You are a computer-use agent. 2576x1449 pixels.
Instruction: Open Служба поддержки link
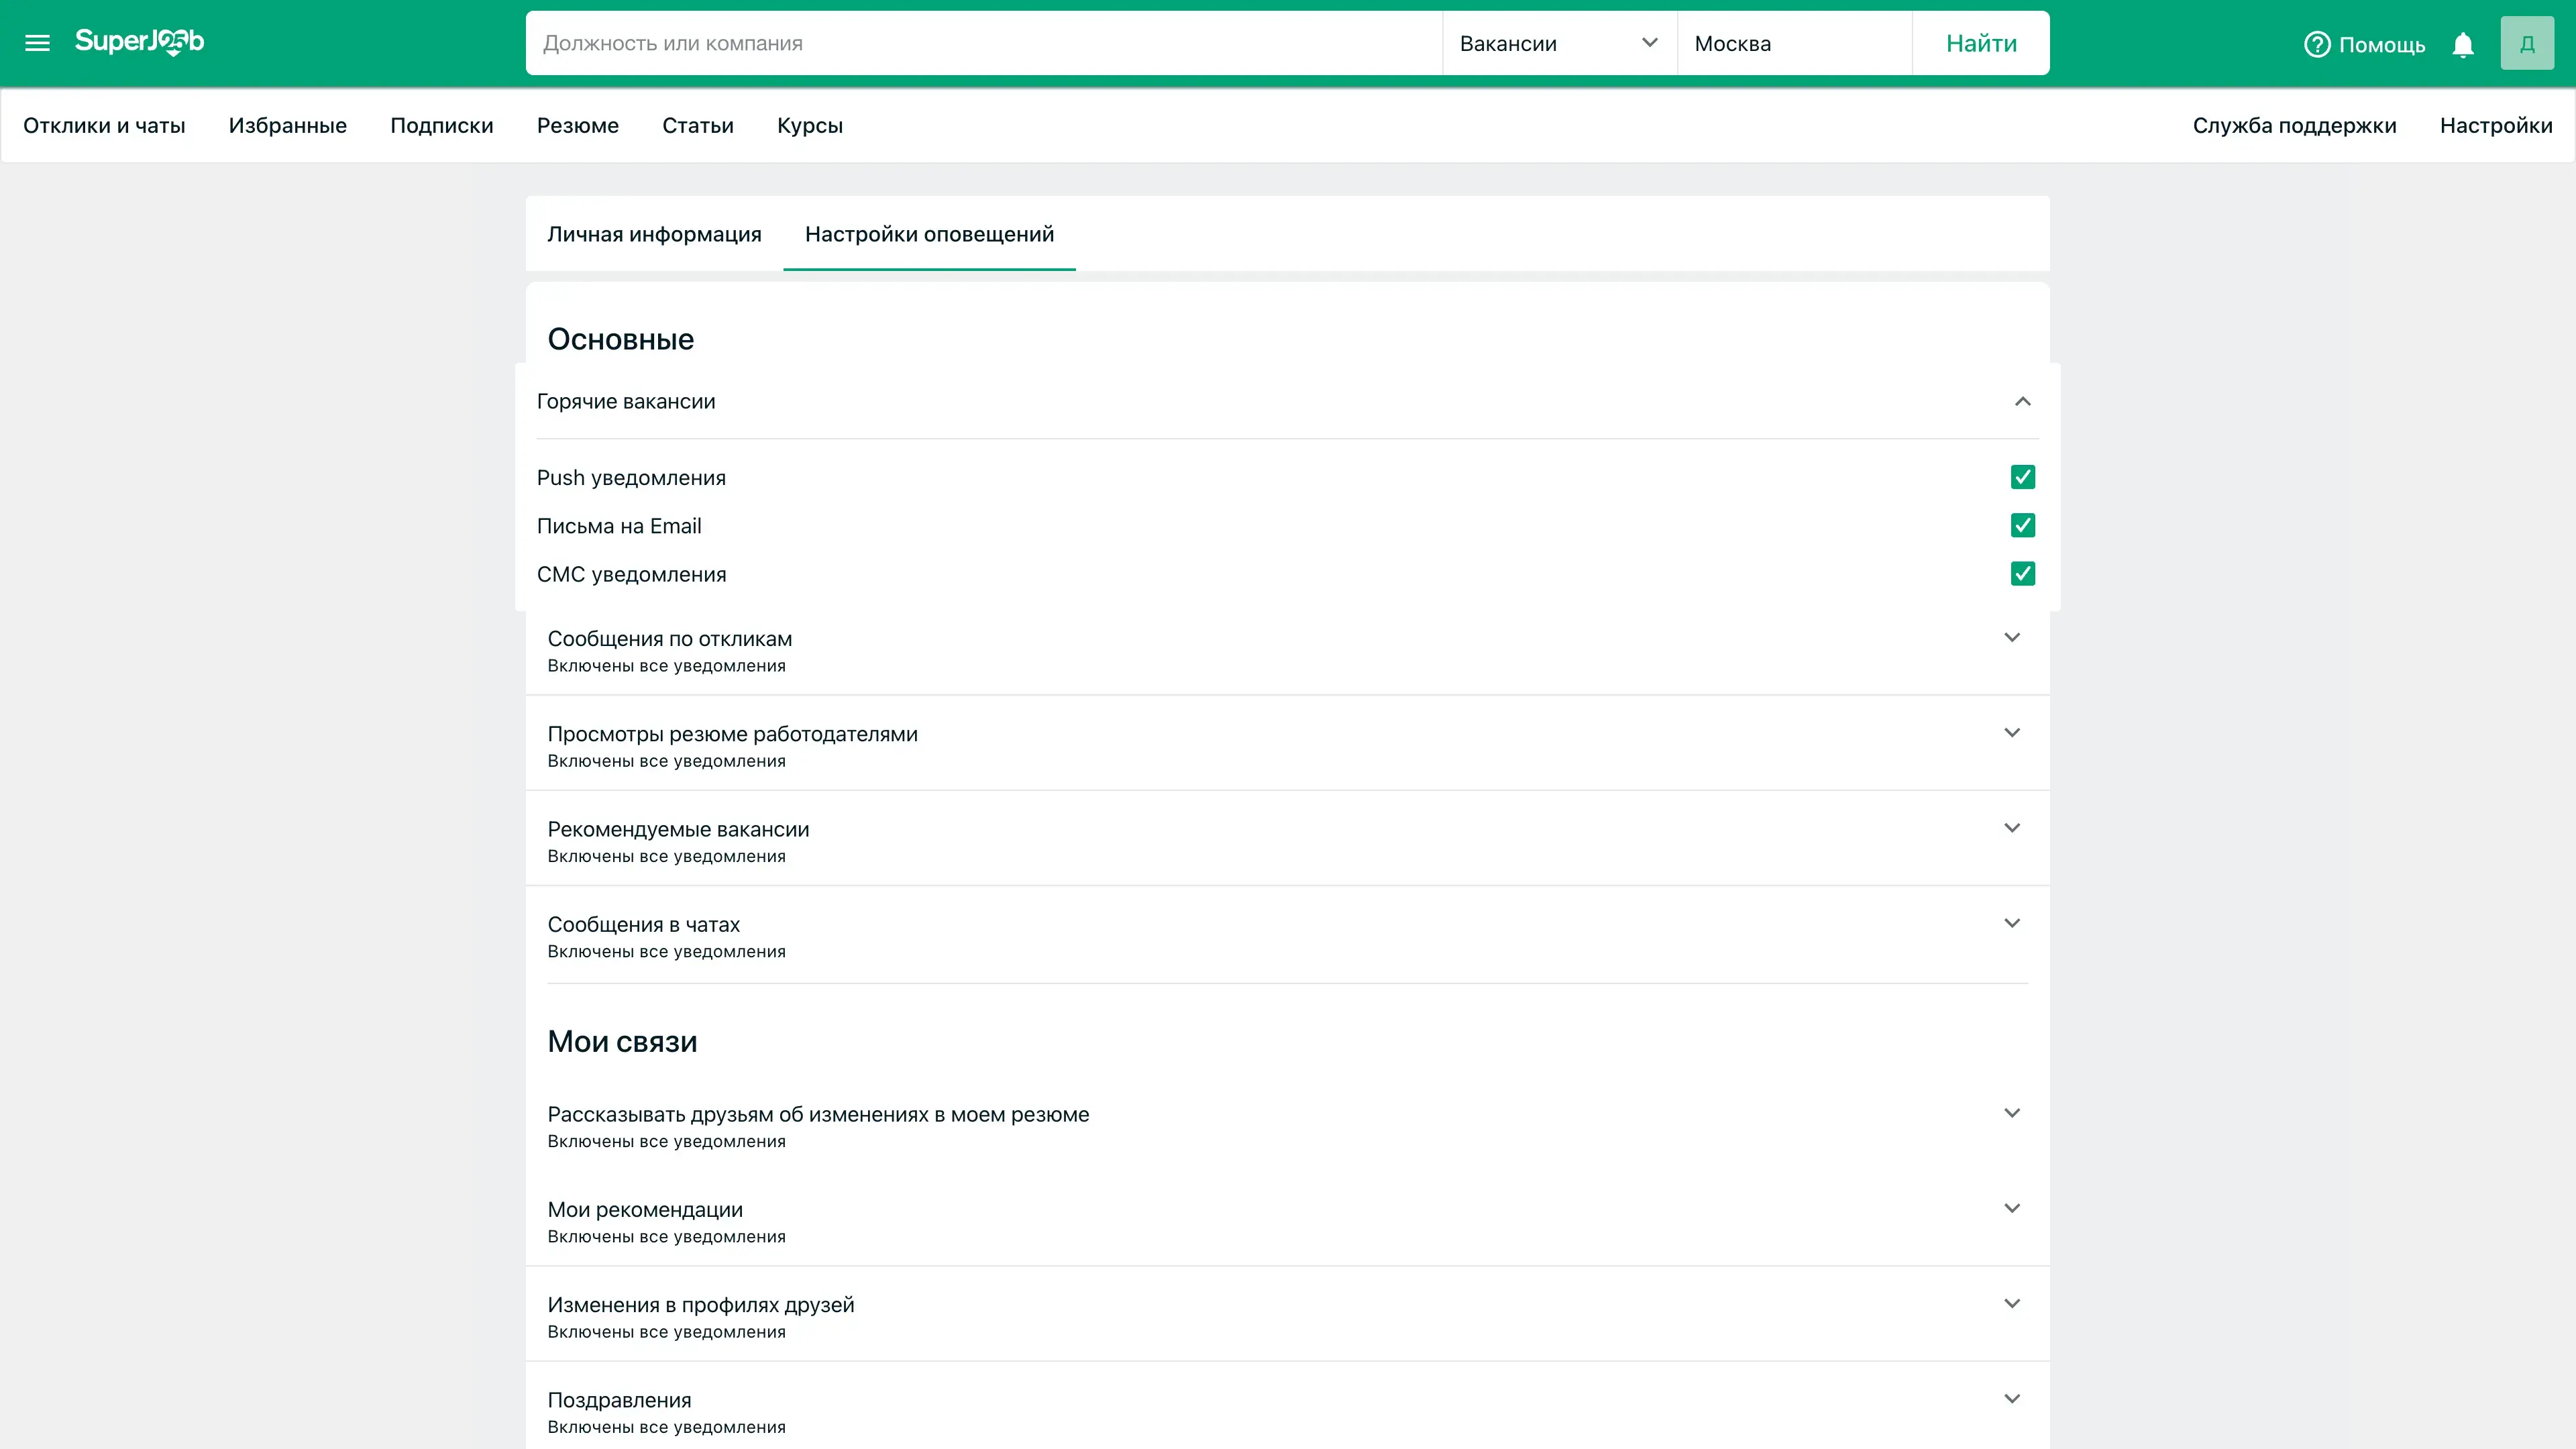click(x=2294, y=126)
